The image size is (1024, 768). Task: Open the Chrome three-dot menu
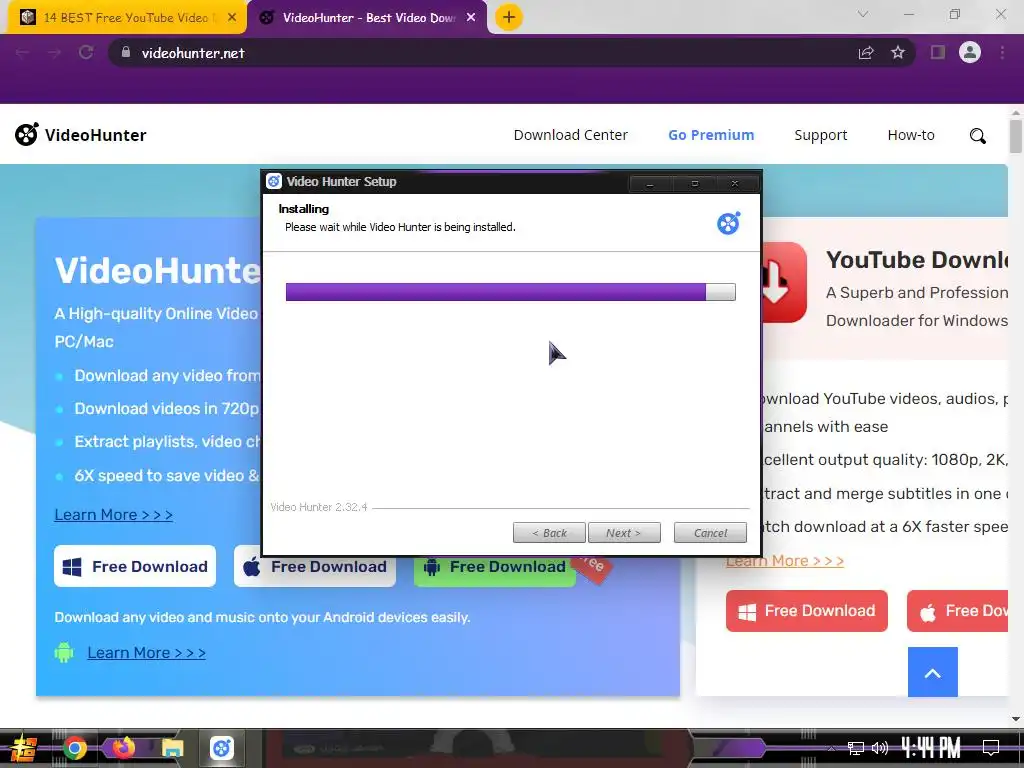1002,53
